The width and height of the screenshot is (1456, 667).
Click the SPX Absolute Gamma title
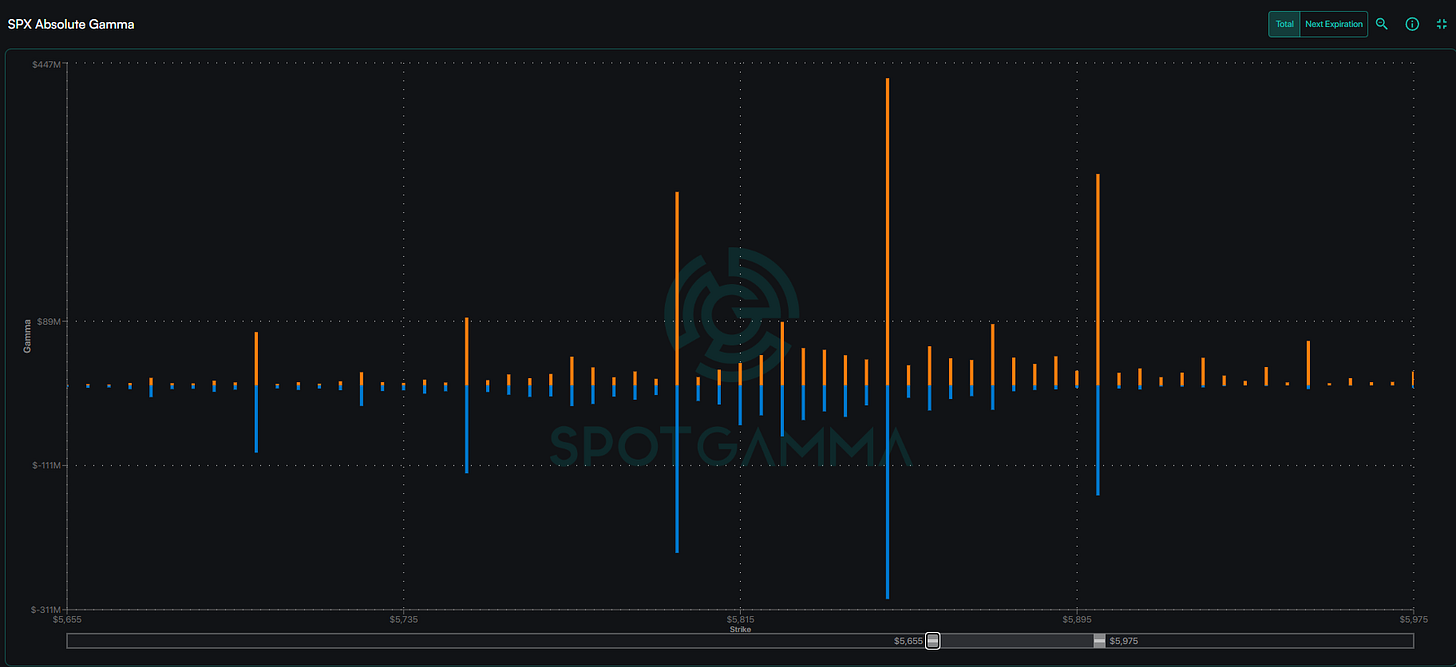point(71,24)
